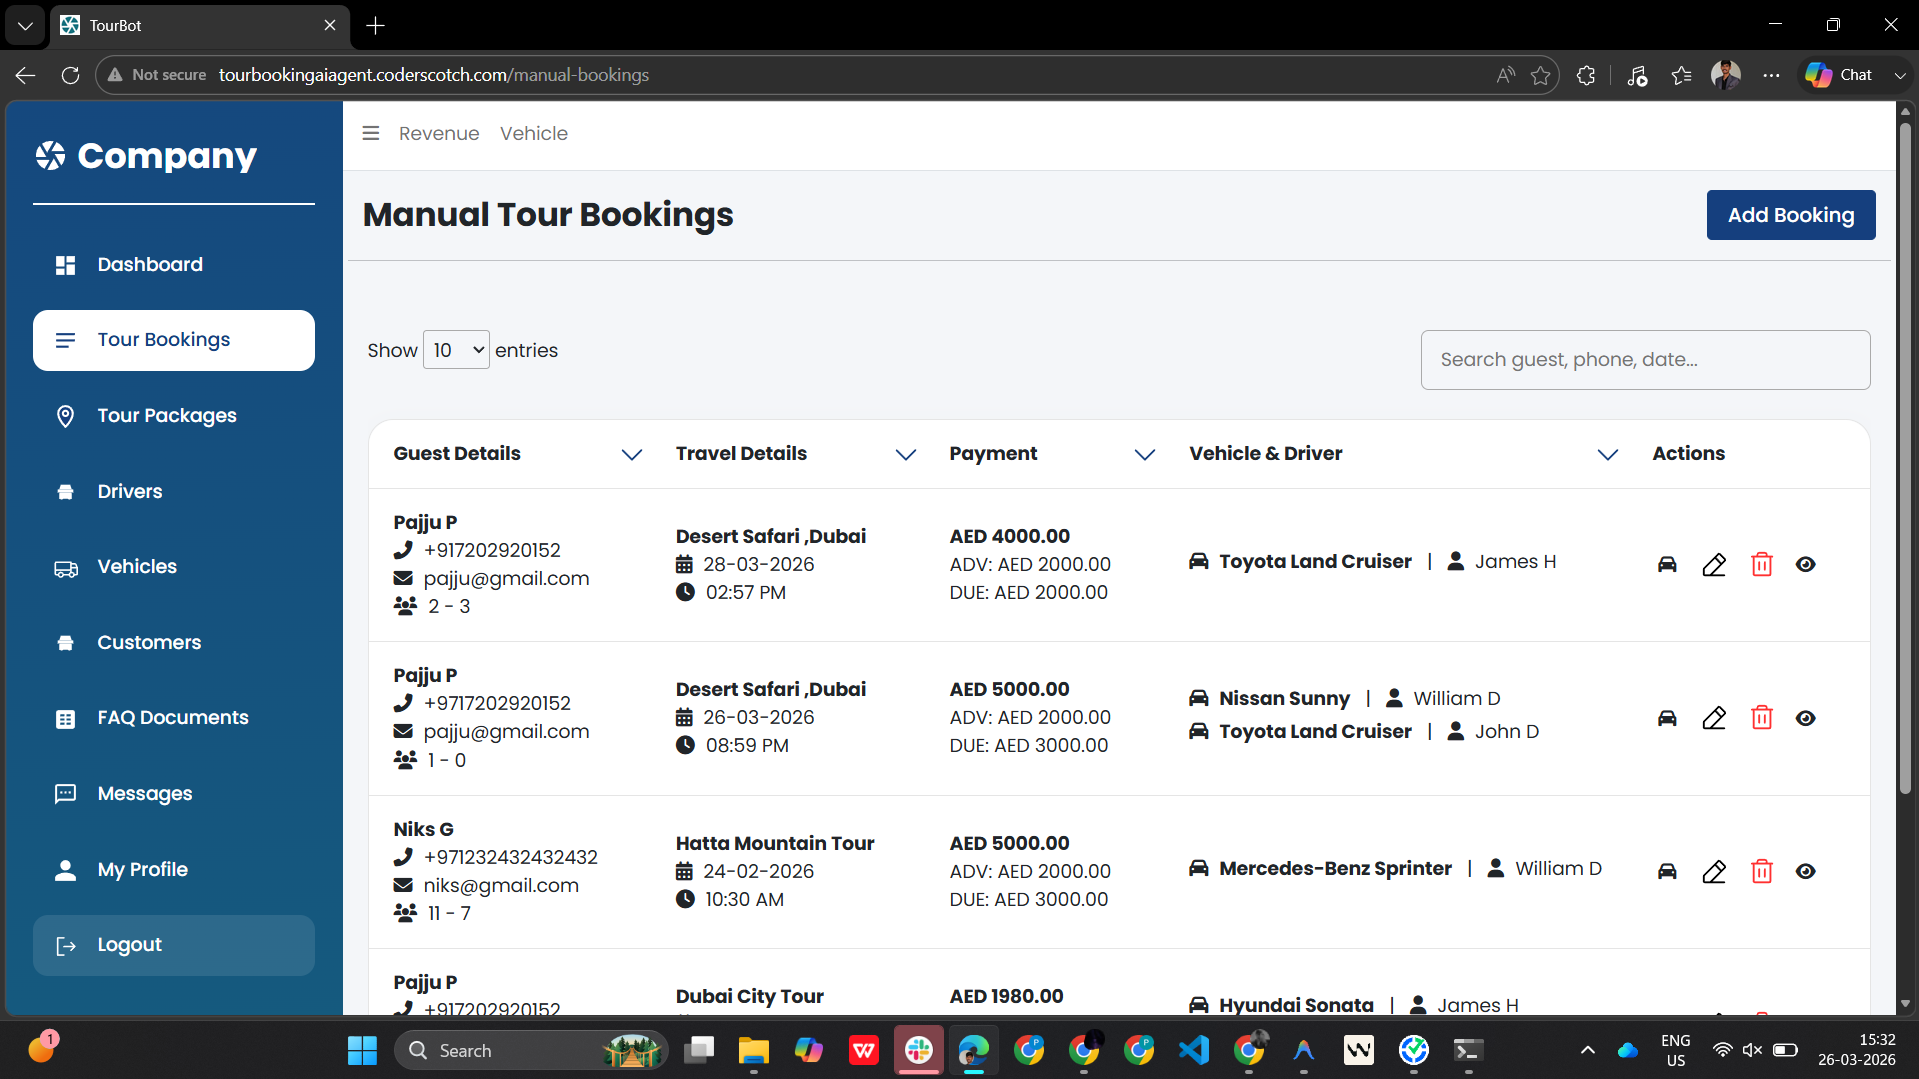Open browser extensions icon
The width and height of the screenshot is (1919, 1079).
(x=1586, y=75)
